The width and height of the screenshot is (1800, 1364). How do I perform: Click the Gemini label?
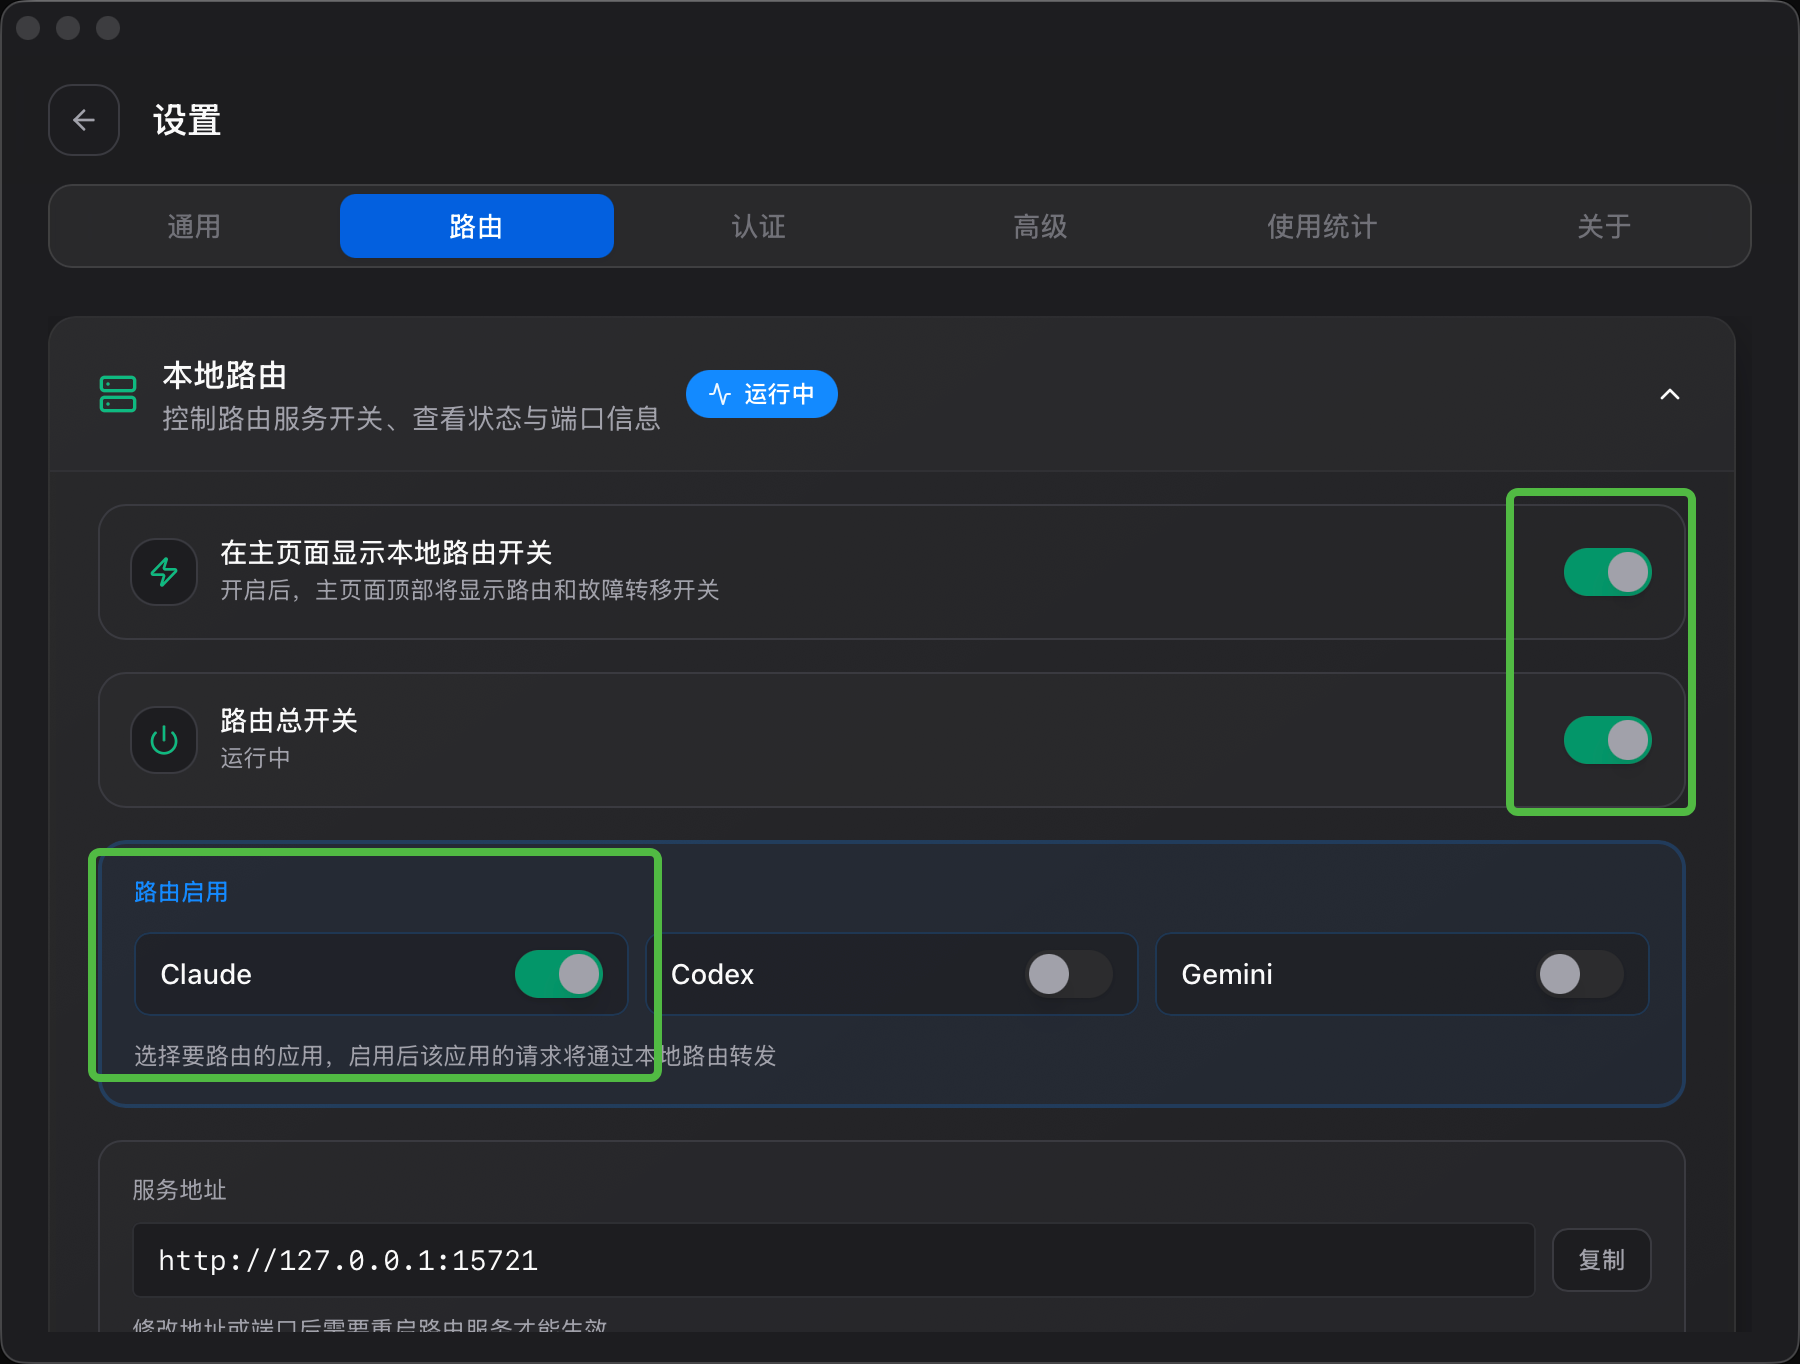point(1227,974)
